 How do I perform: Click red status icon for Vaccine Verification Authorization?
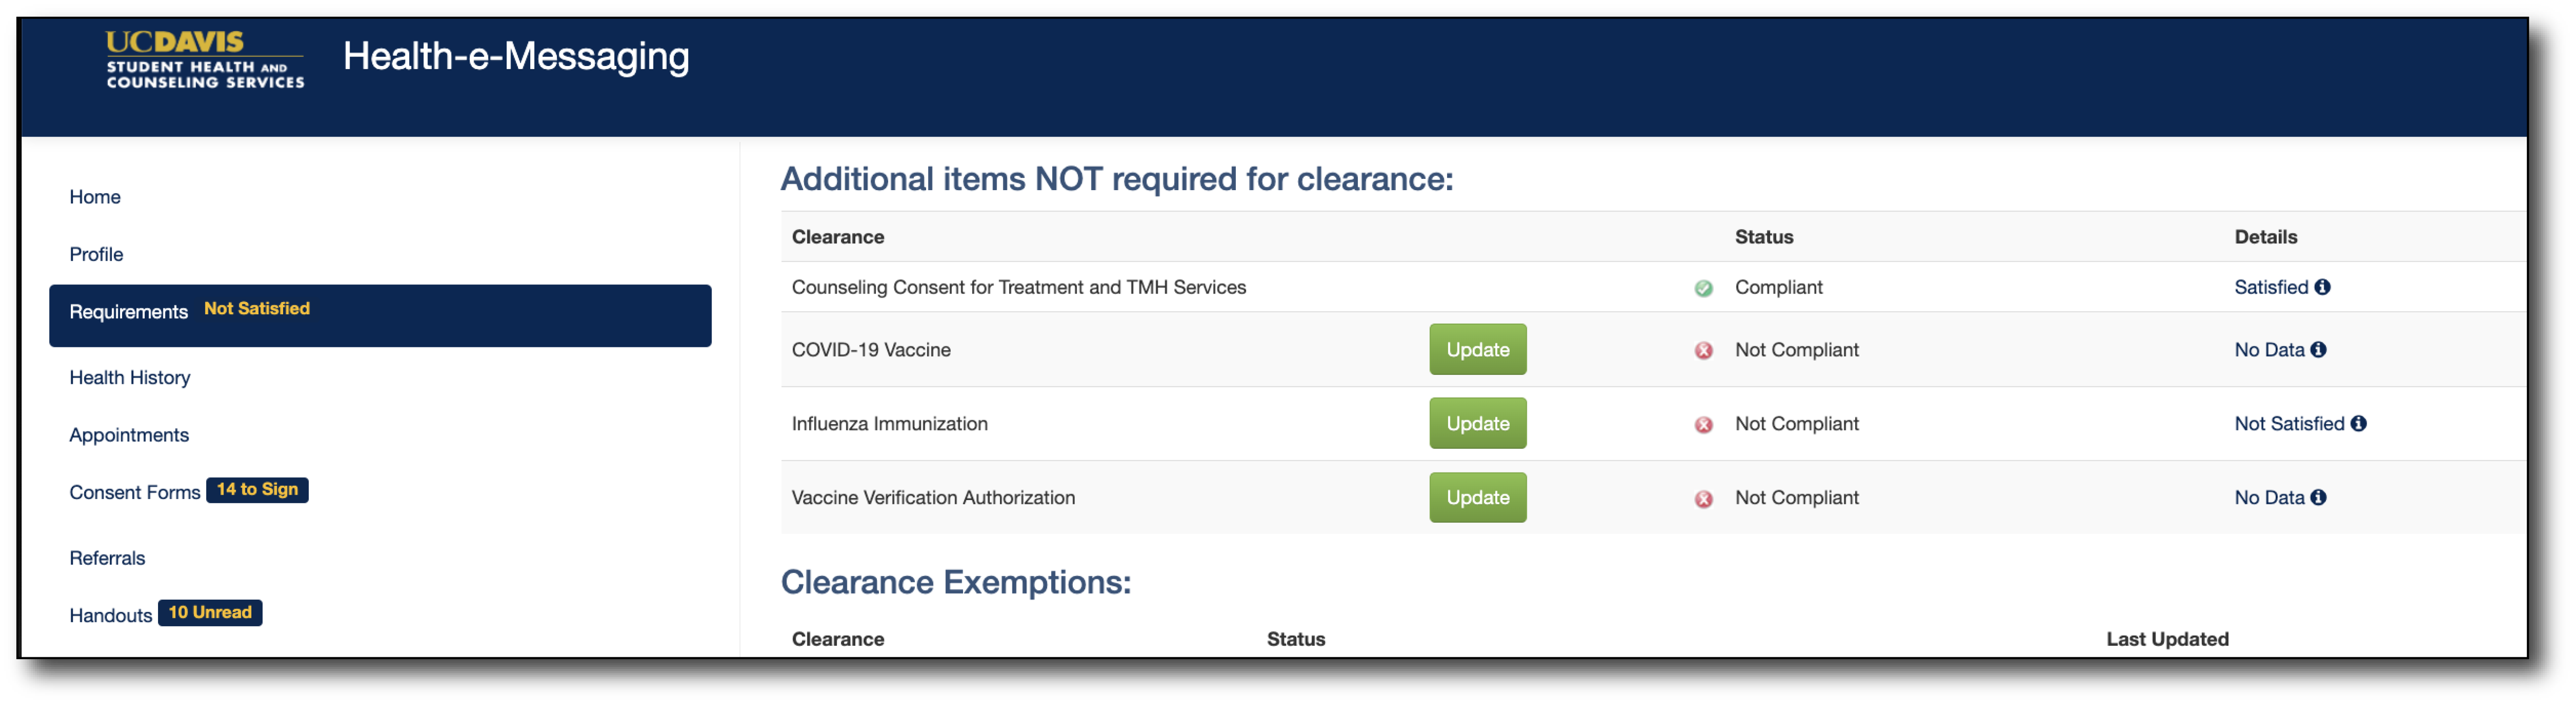coord(1704,499)
